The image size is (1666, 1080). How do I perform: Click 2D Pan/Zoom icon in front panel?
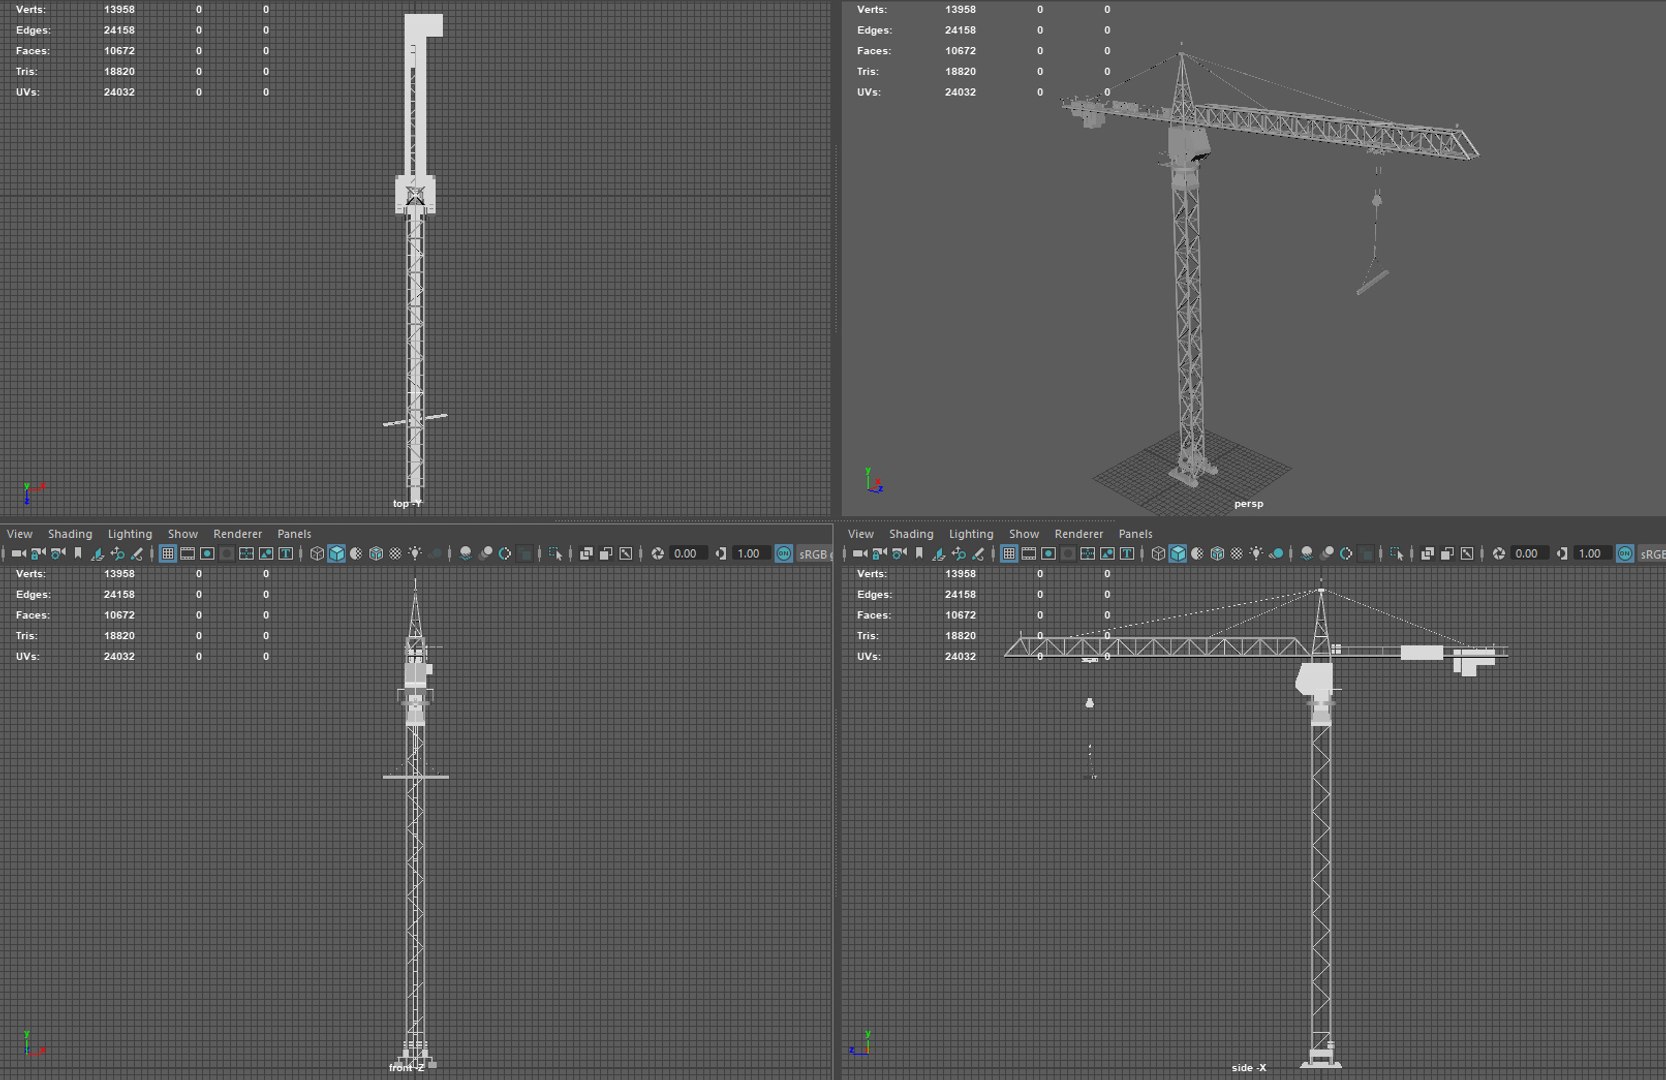point(117,553)
